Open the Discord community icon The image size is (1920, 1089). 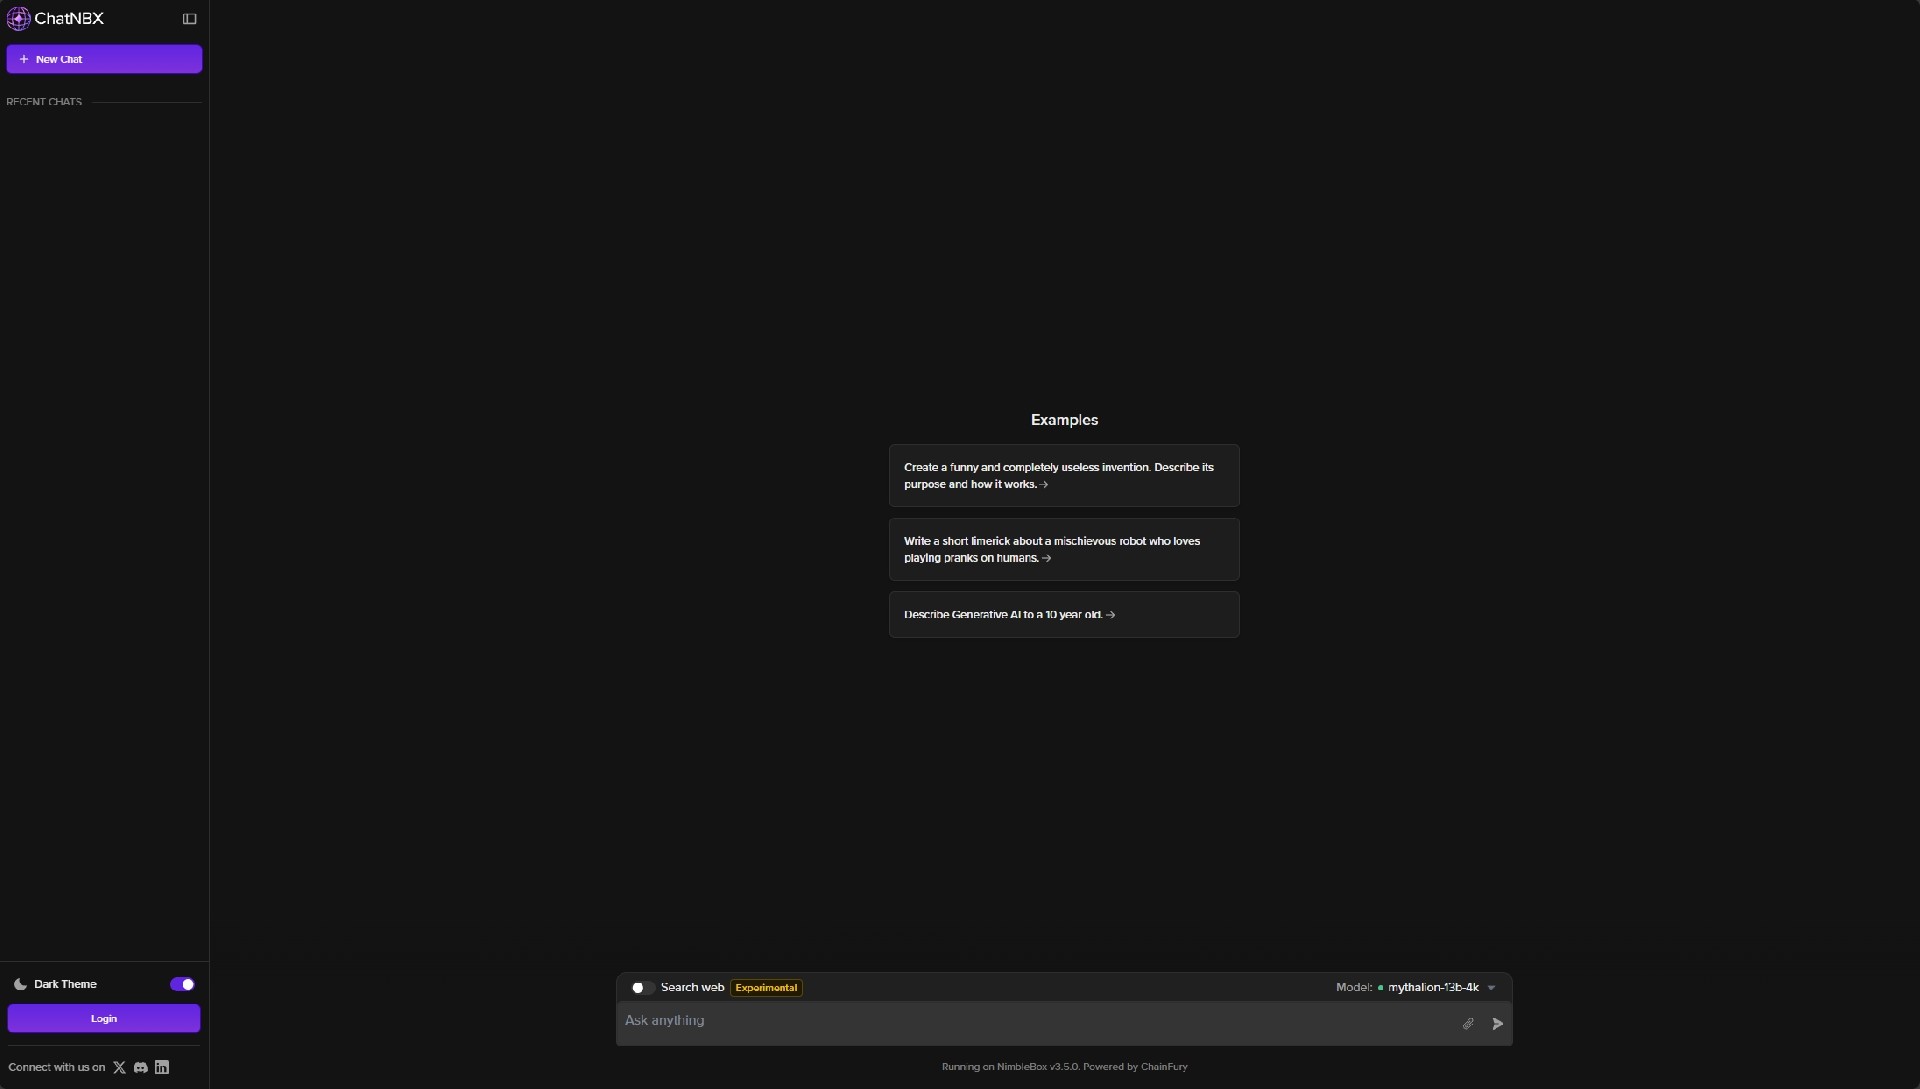pos(141,1068)
